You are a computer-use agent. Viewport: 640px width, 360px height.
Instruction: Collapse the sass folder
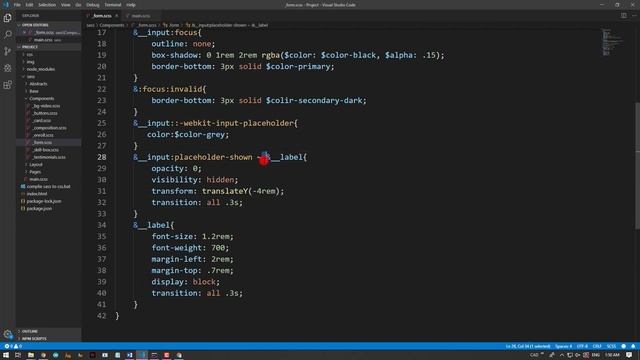point(31,76)
